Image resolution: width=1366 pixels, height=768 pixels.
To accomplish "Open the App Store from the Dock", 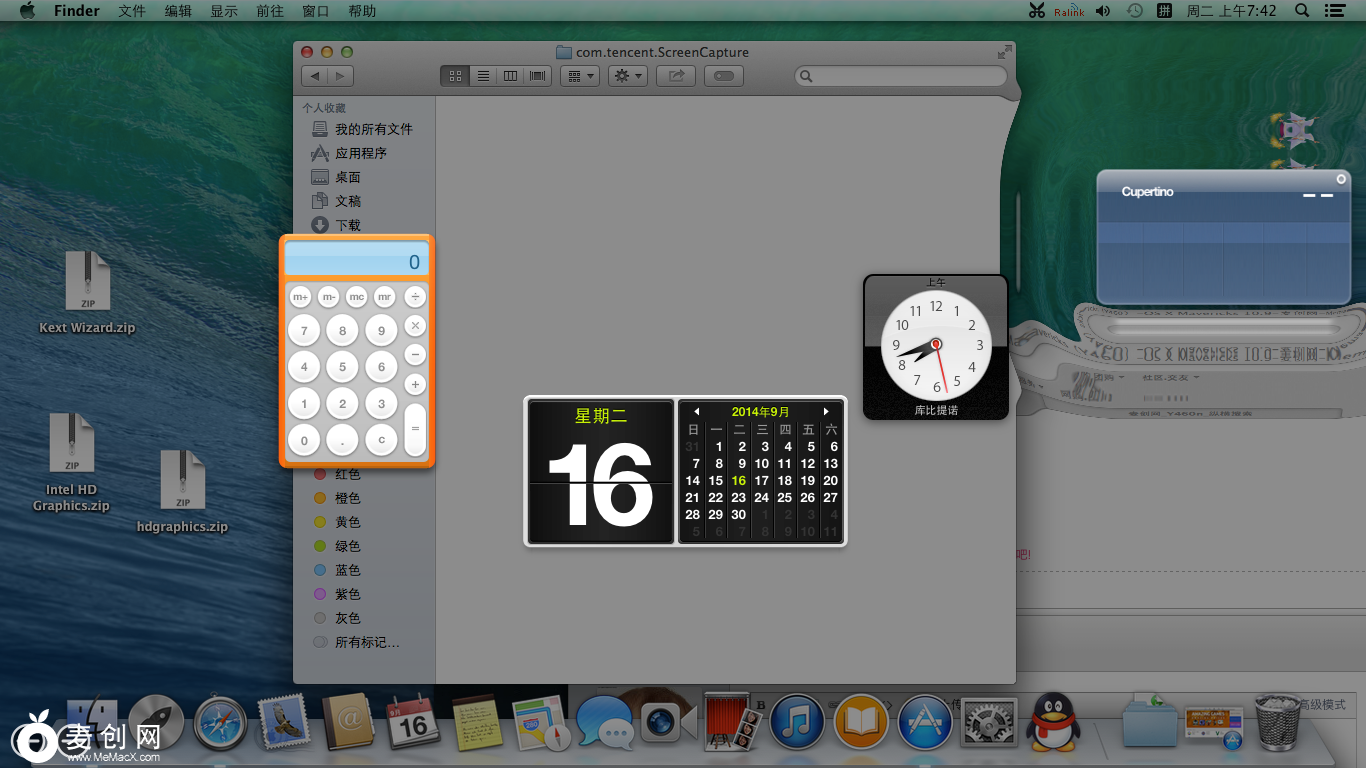I will tap(925, 722).
